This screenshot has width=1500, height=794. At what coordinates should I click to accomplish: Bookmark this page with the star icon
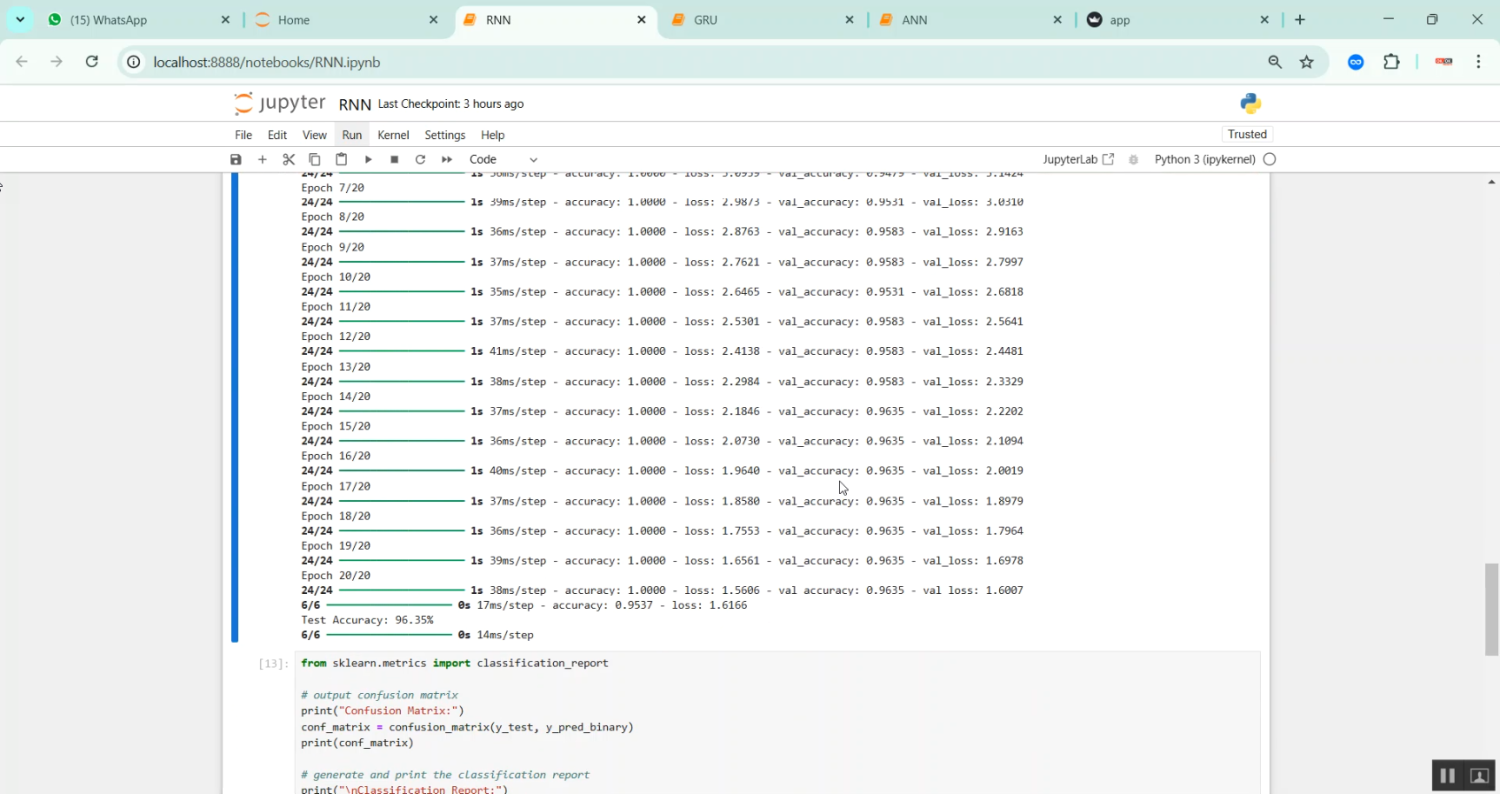click(1306, 62)
